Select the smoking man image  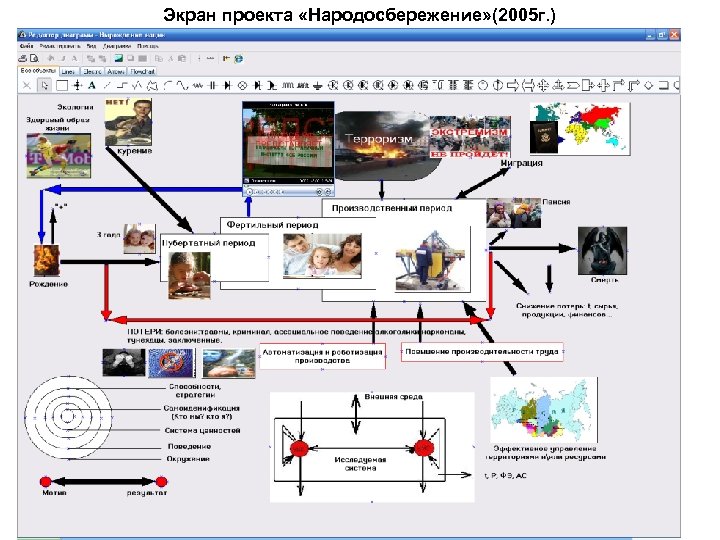[x=128, y=122]
